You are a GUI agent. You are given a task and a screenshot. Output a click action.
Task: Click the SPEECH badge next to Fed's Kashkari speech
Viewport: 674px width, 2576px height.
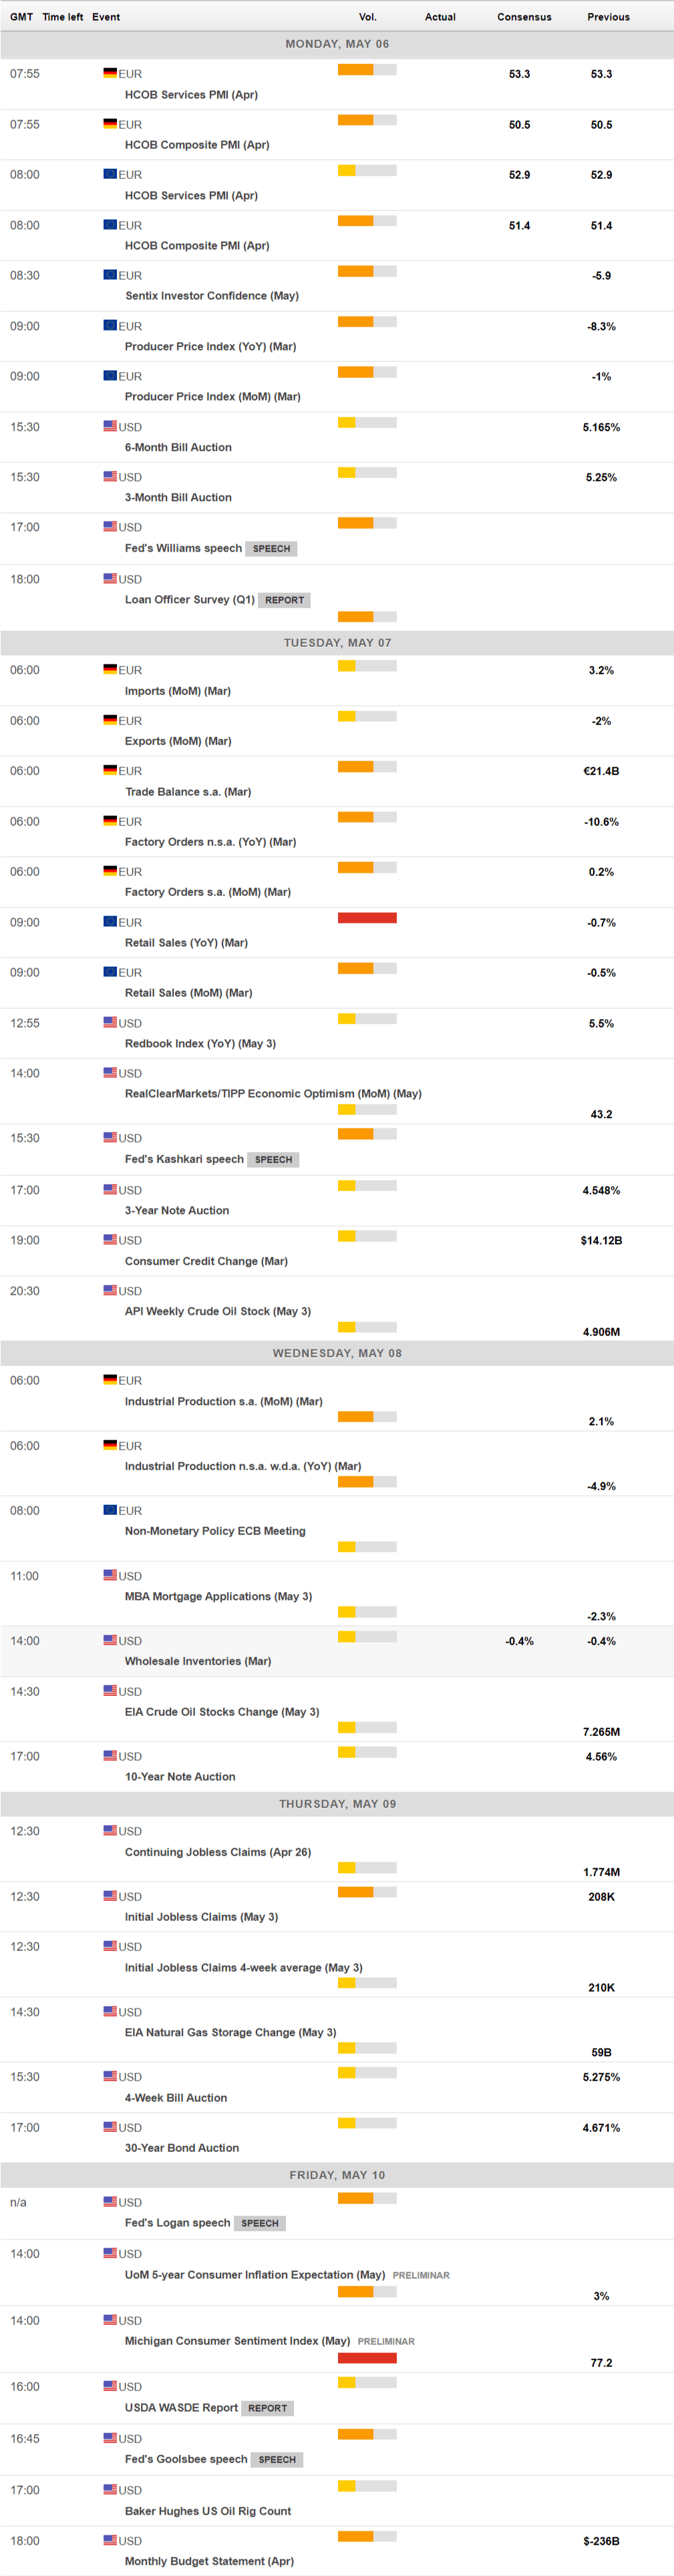pyautogui.click(x=273, y=1160)
